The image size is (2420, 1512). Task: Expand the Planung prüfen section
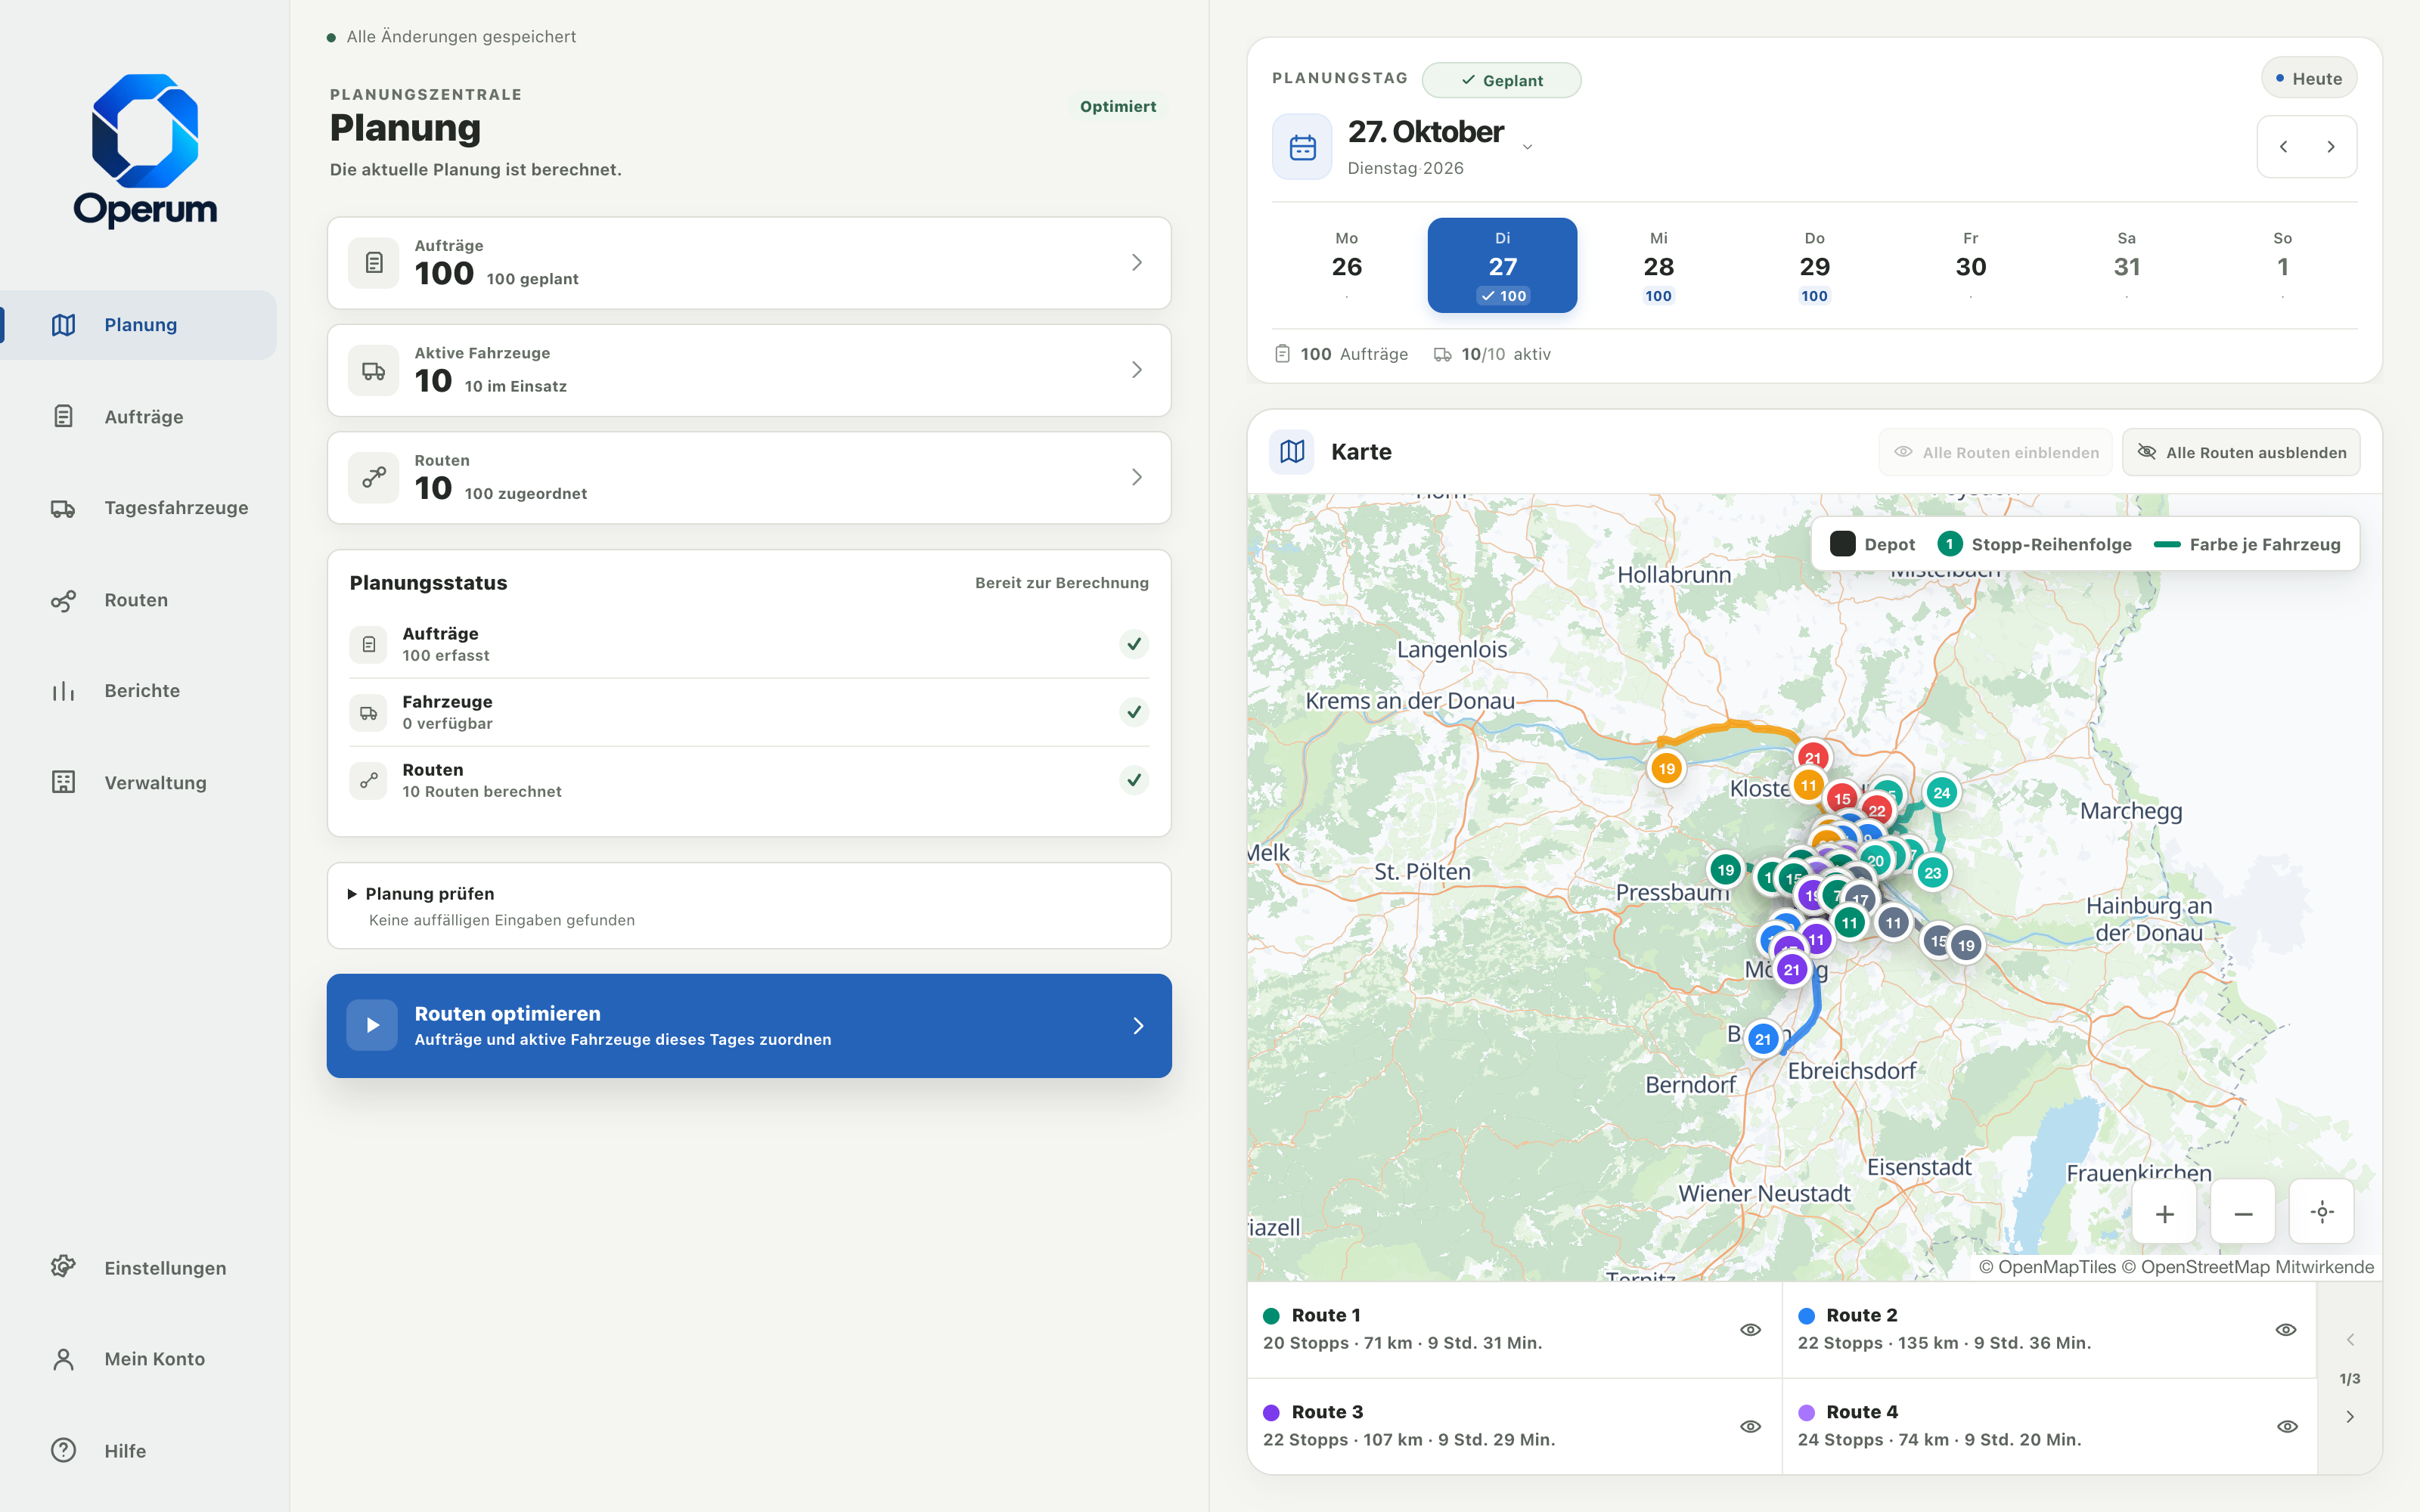tap(749, 906)
